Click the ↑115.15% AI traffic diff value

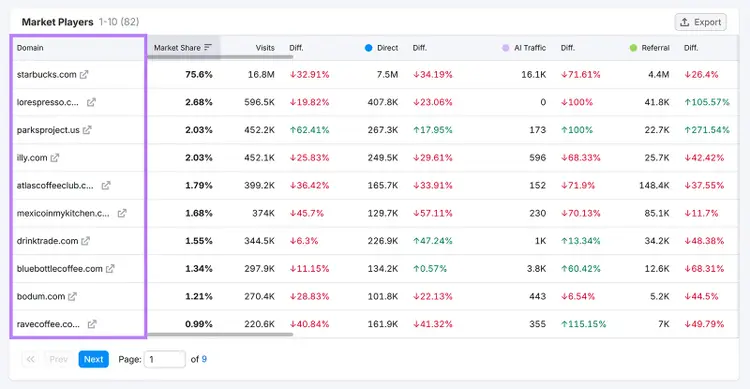(x=584, y=324)
